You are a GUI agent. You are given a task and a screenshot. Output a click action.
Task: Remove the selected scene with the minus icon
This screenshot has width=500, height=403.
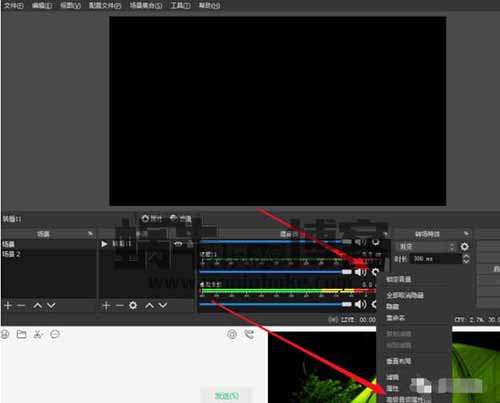21,305
